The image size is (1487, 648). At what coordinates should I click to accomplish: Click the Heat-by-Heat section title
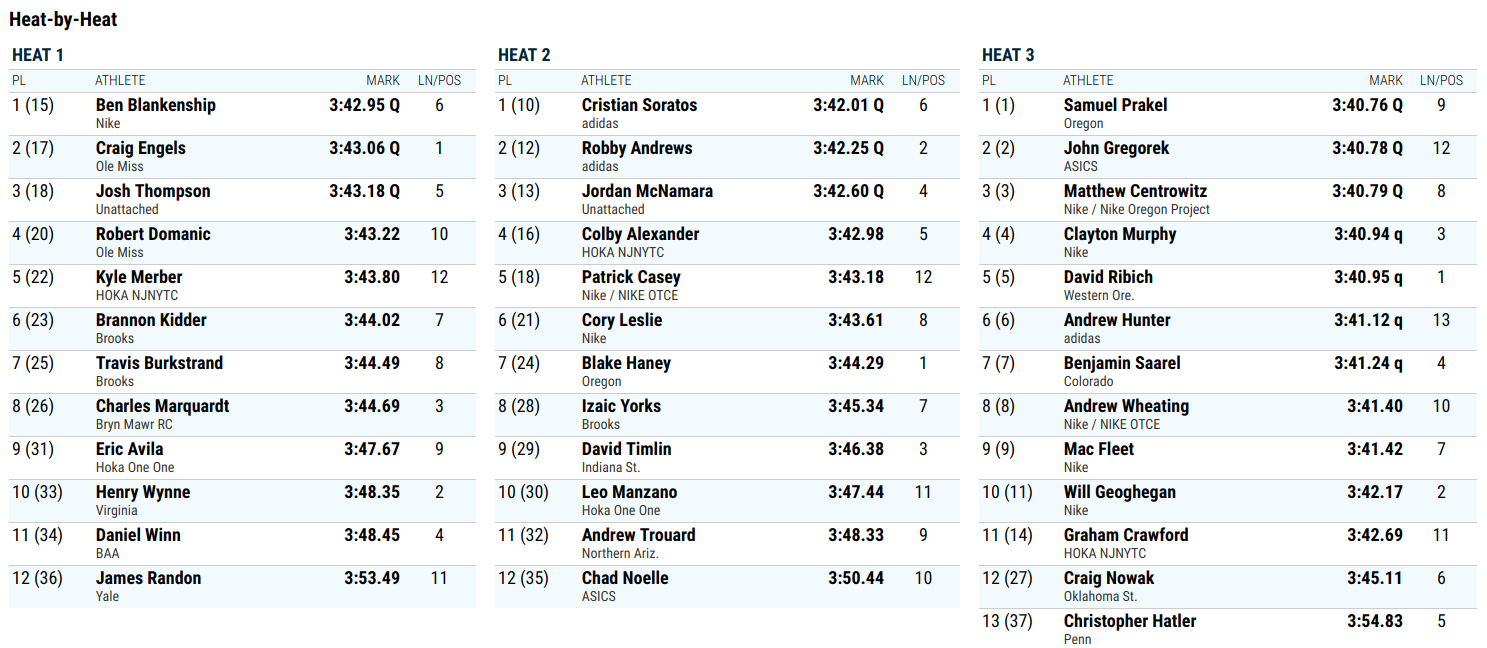tap(64, 19)
